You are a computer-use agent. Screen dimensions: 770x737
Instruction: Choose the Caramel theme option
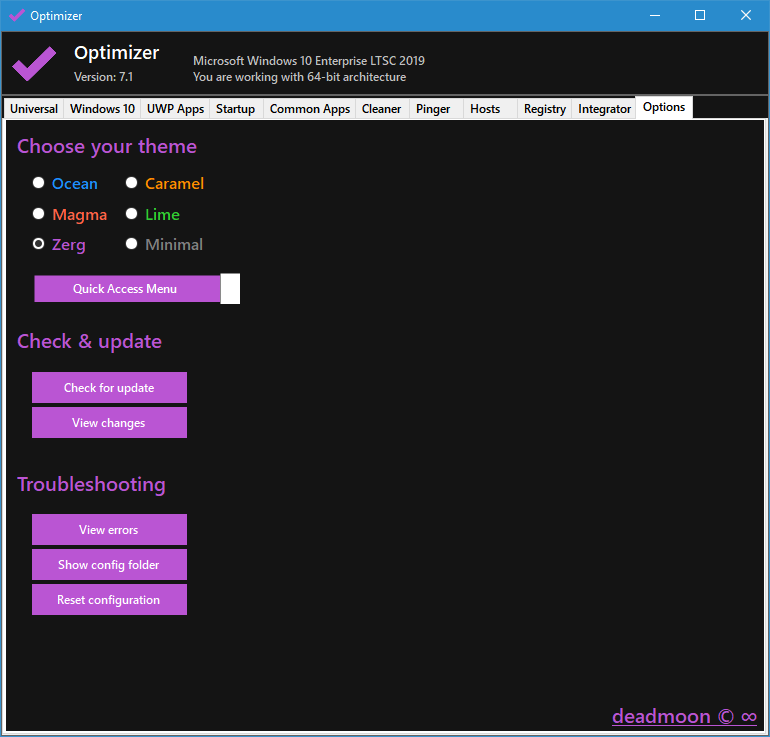tap(132, 183)
